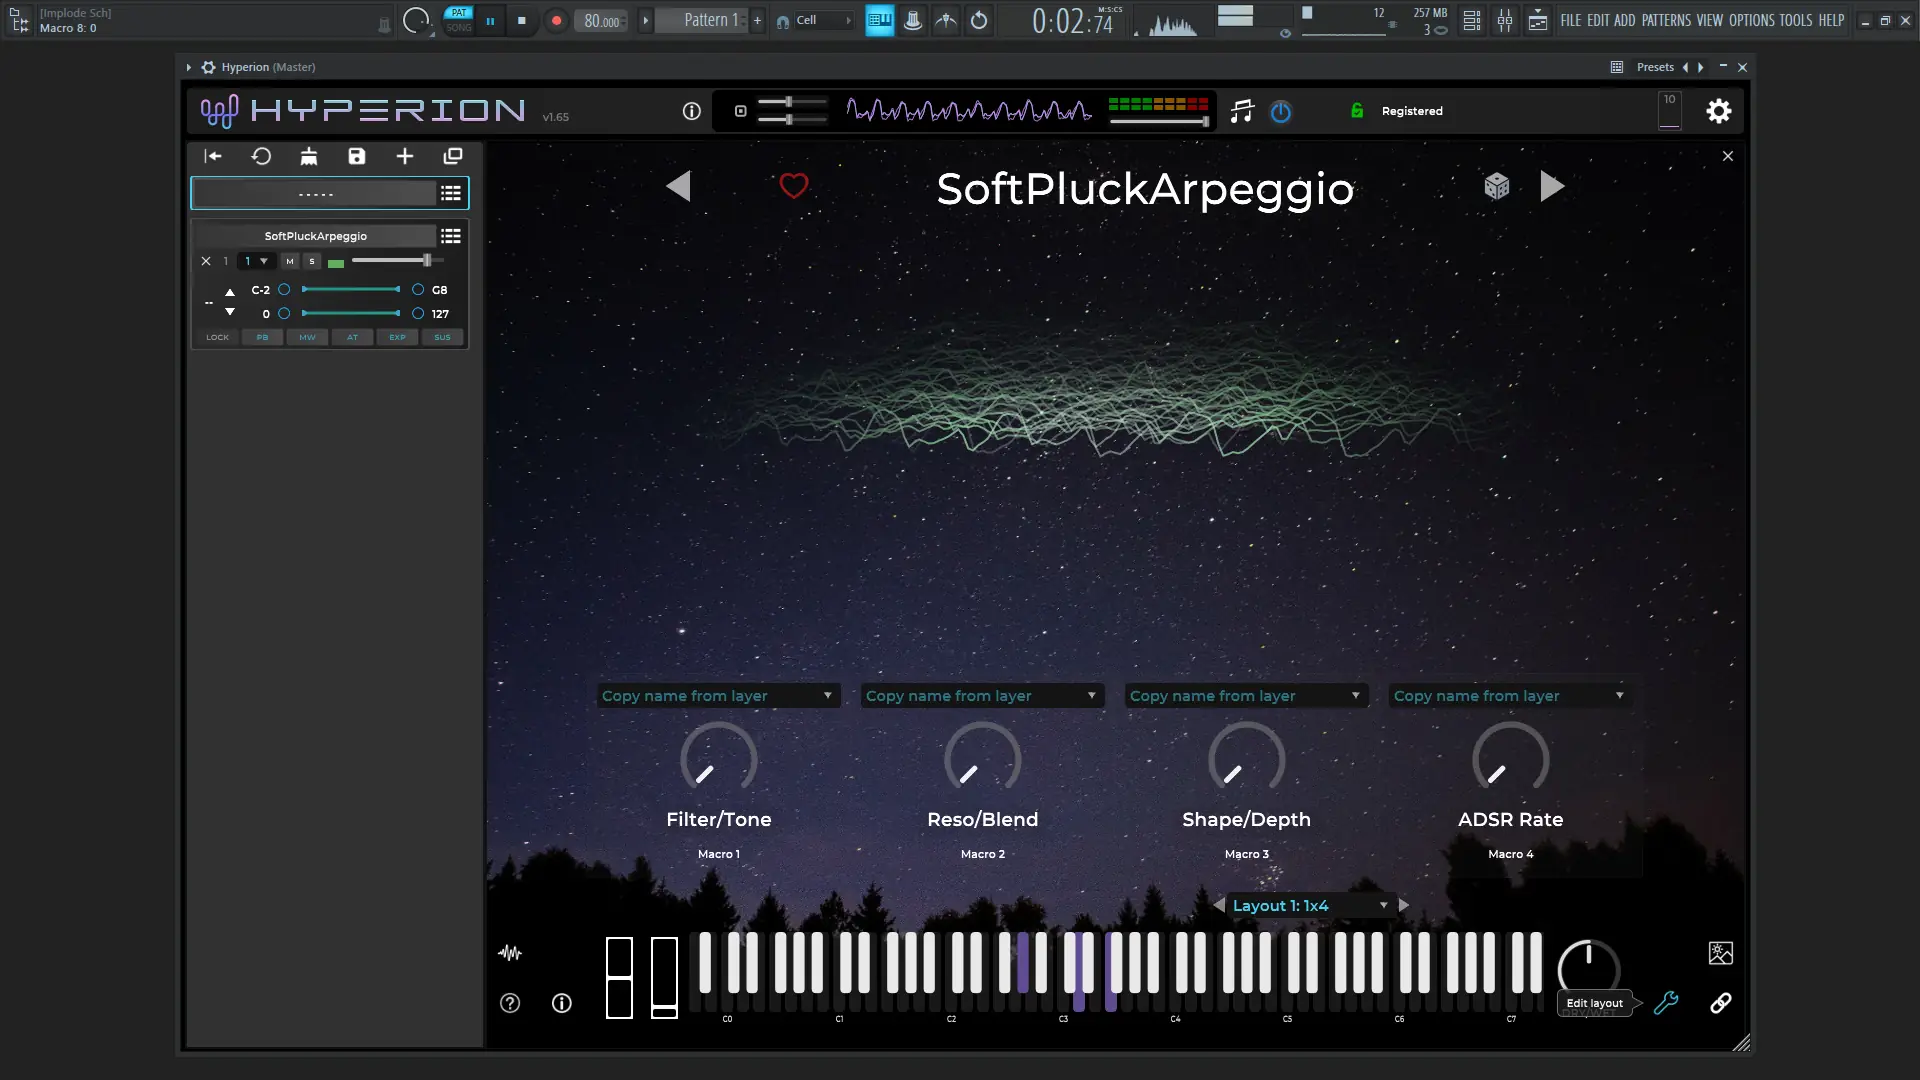
Task: Click the add layer plus icon
Action: tap(405, 156)
